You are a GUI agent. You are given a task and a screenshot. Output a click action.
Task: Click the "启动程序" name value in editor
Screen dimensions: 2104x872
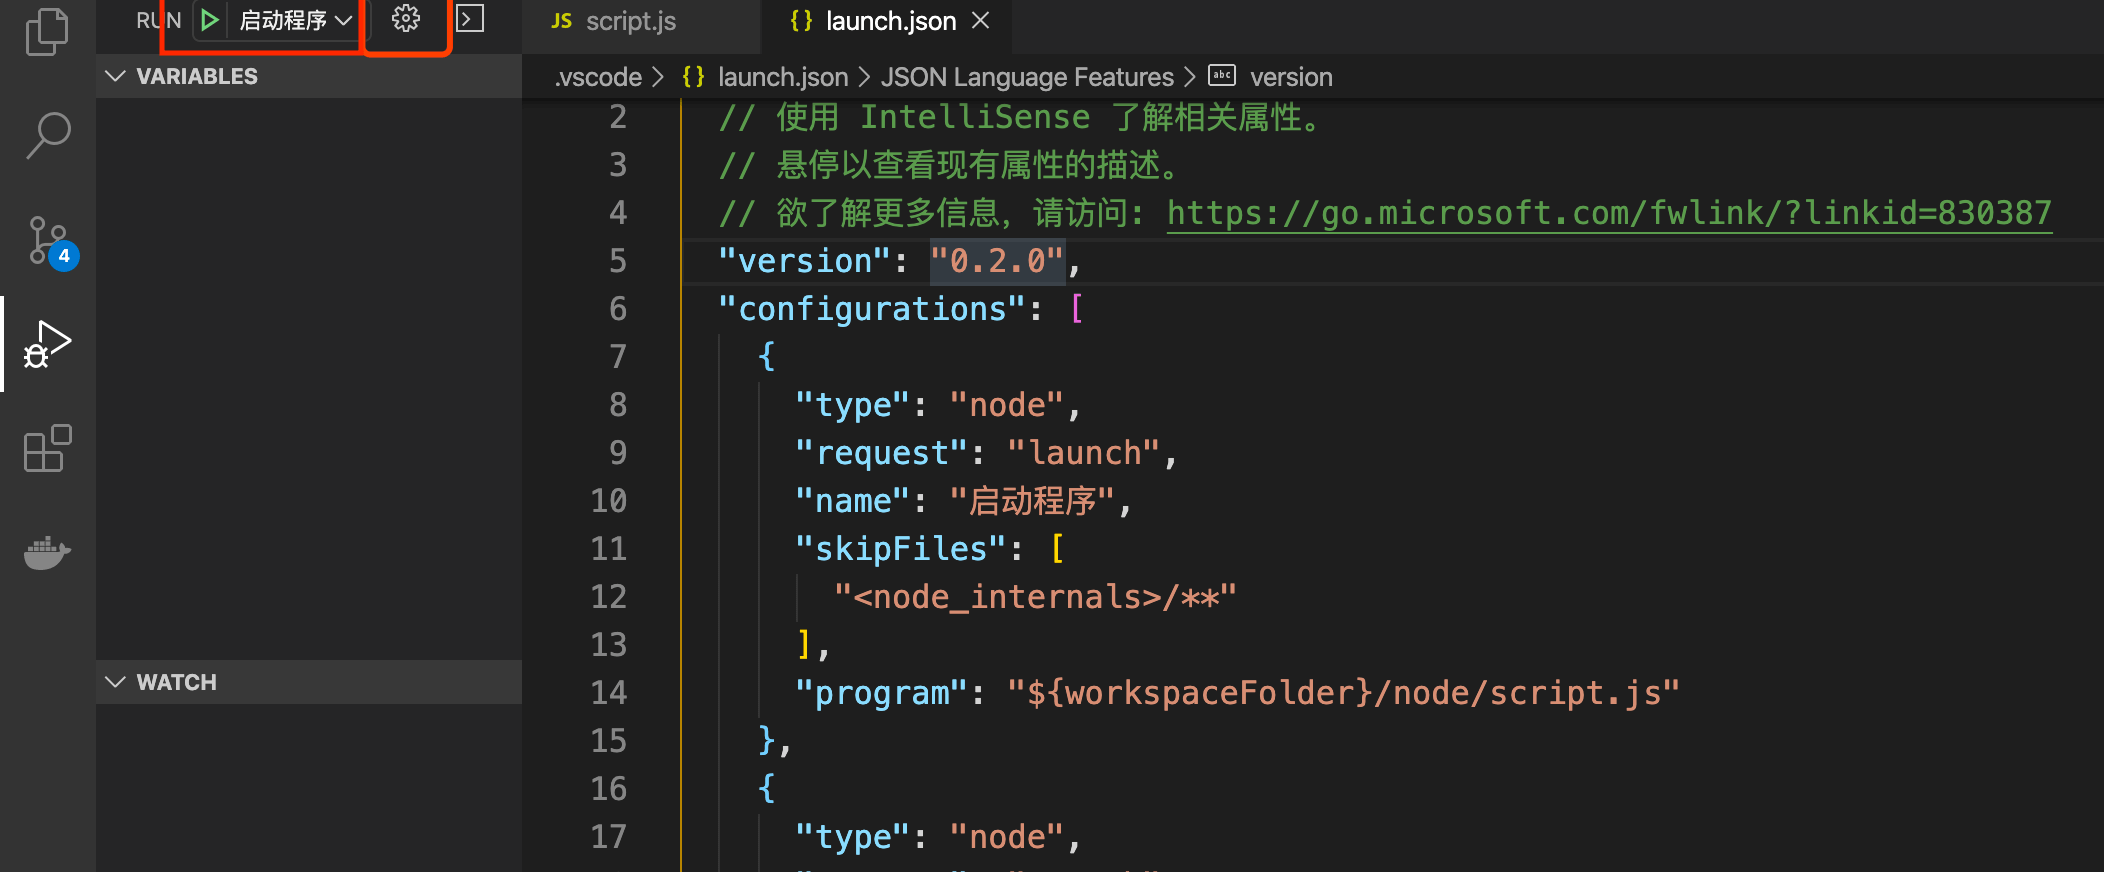click(1032, 501)
